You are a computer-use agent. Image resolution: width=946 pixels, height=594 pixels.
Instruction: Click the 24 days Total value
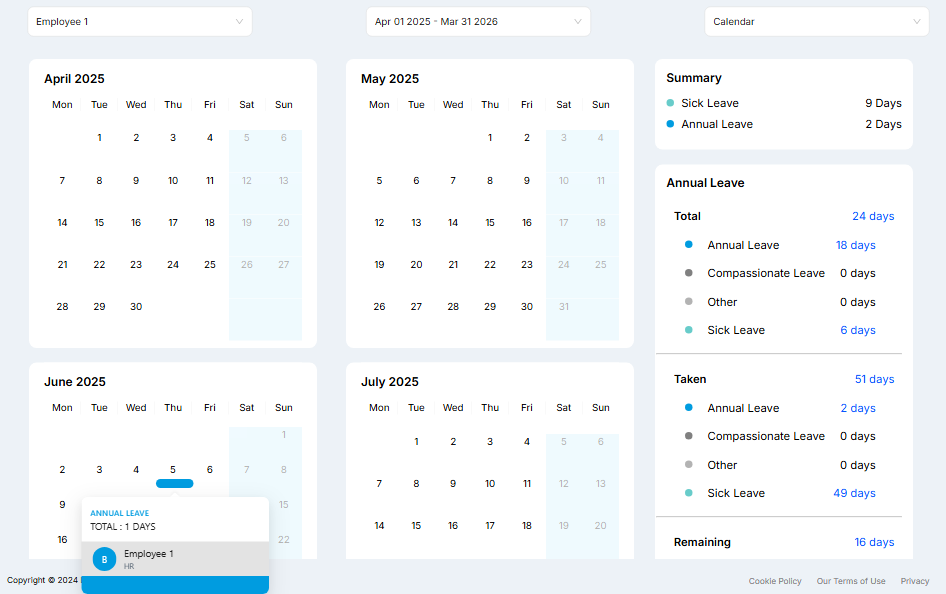(x=873, y=216)
